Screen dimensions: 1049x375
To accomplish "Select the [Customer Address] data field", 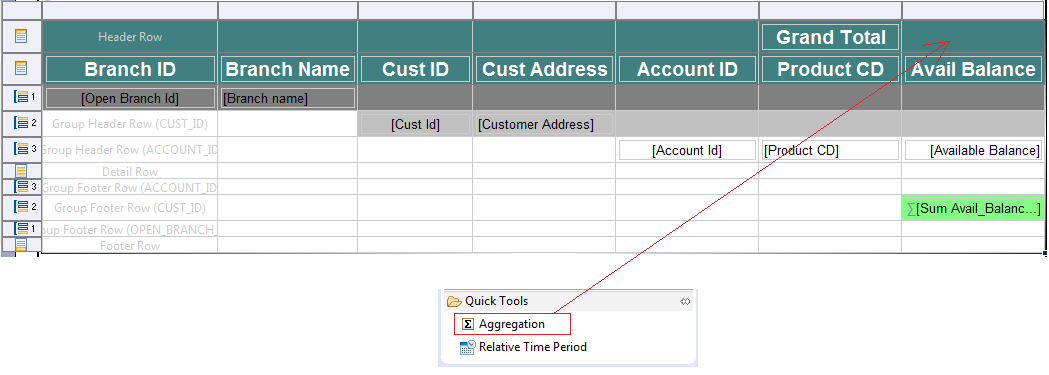I will (535, 124).
